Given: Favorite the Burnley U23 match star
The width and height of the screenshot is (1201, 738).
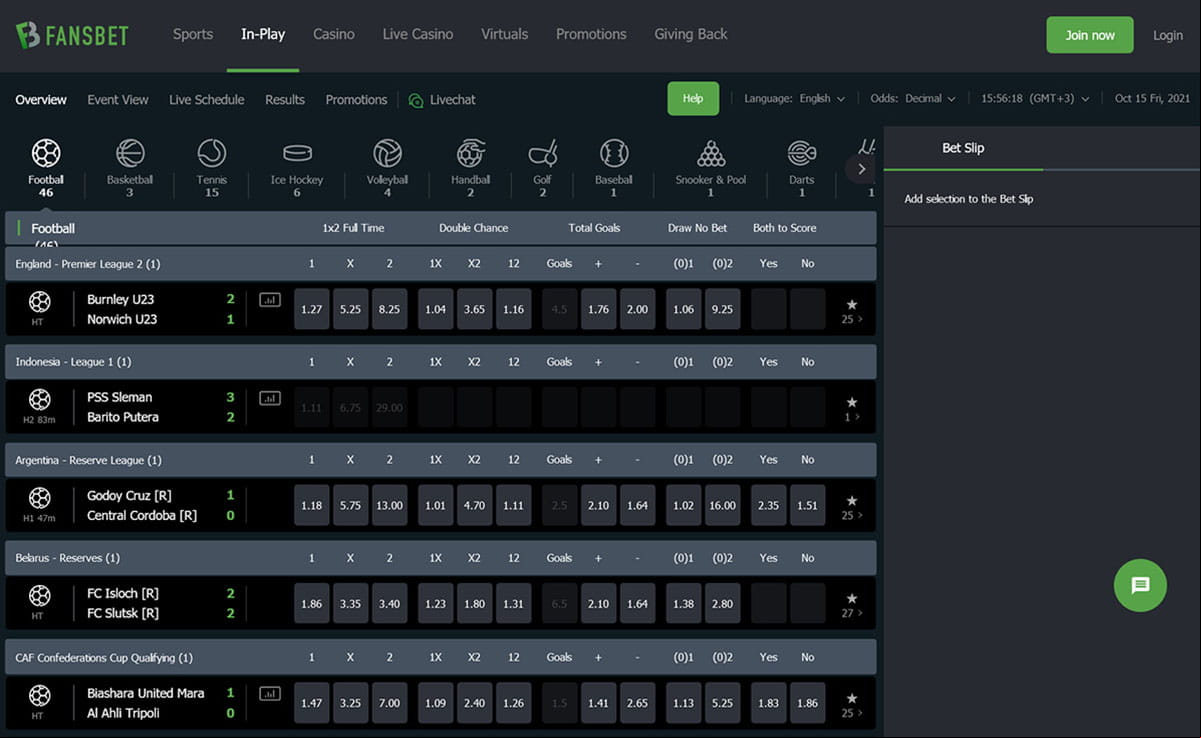Looking at the screenshot, I should (x=852, y=304).
